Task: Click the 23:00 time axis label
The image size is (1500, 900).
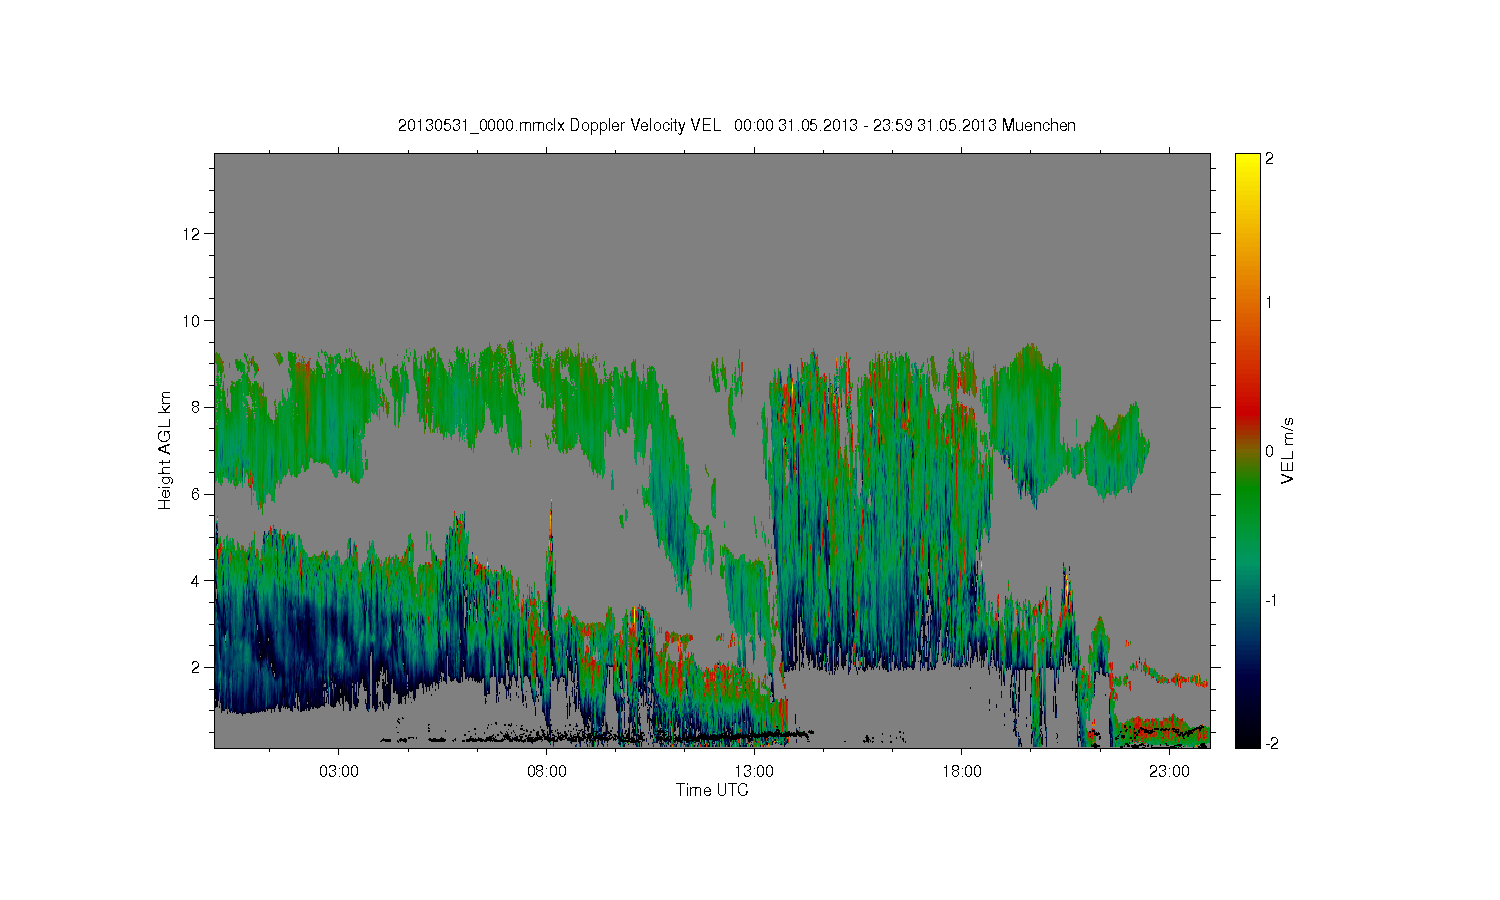Action: (x=1169, y=772)
